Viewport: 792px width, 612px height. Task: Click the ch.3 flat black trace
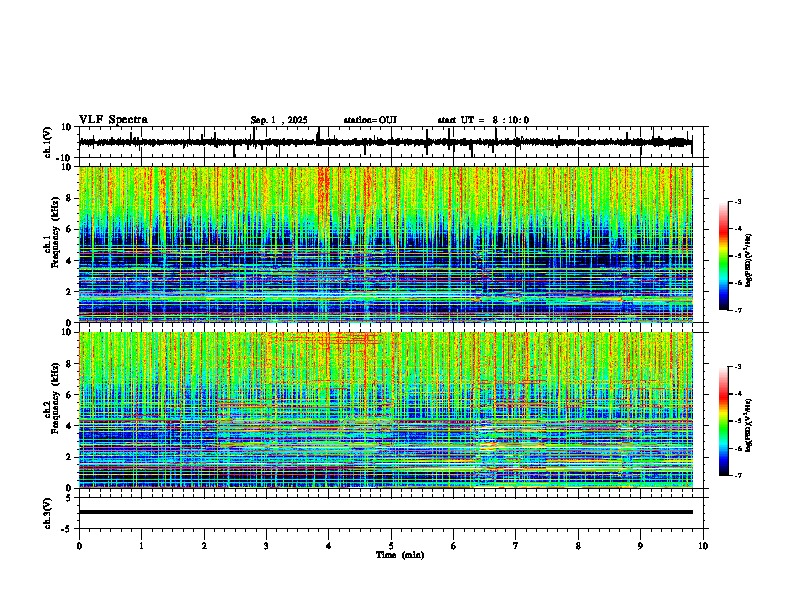pos(386,512)
